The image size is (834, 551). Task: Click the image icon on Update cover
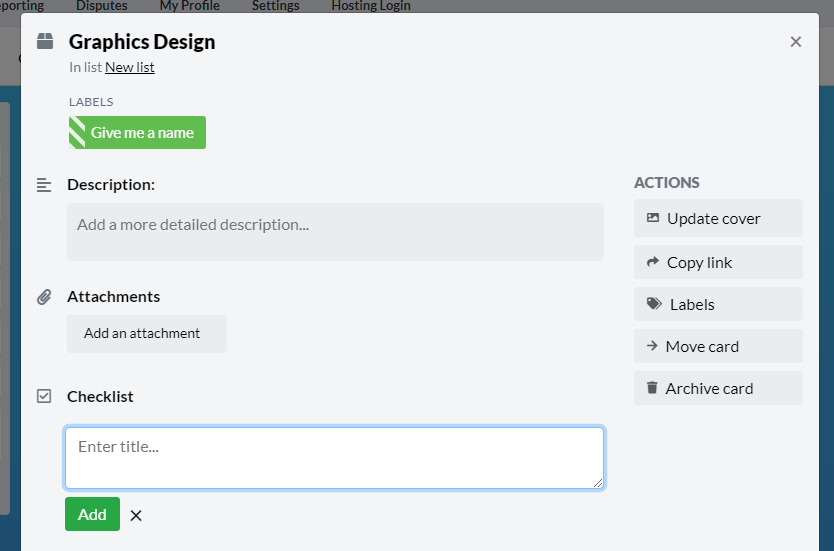coord(653,218)
